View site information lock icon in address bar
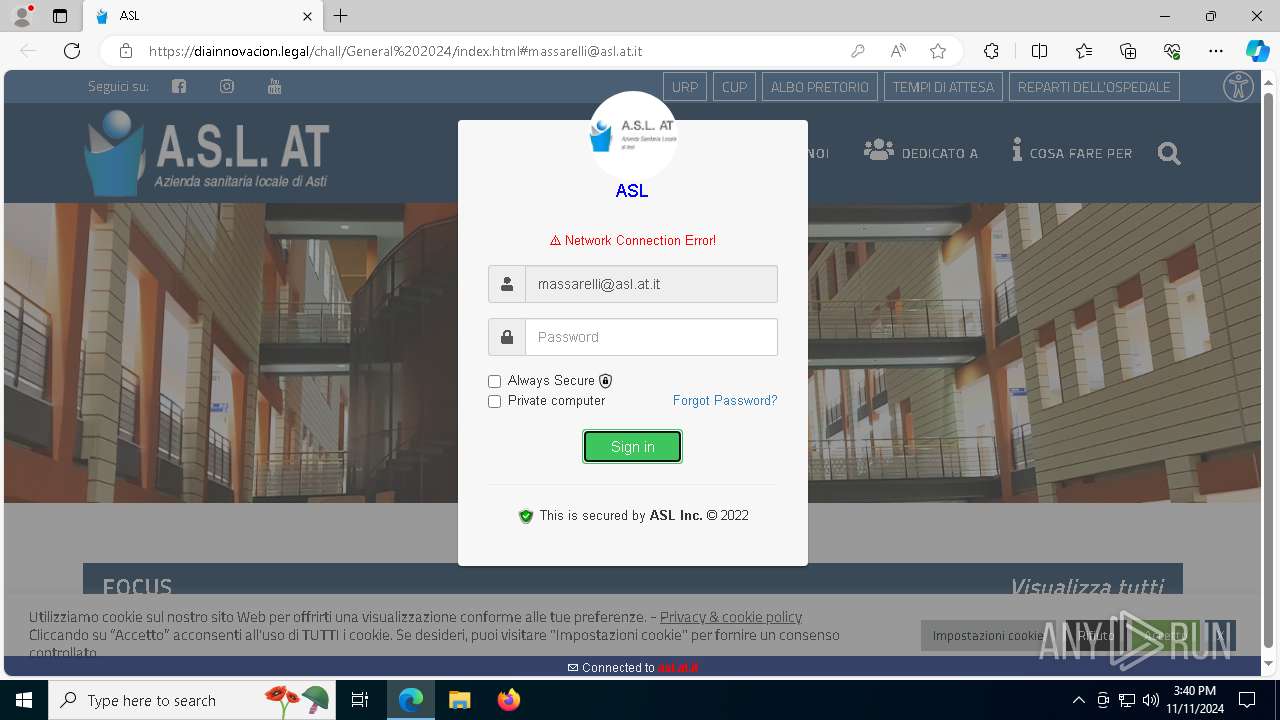 (126, 51)
